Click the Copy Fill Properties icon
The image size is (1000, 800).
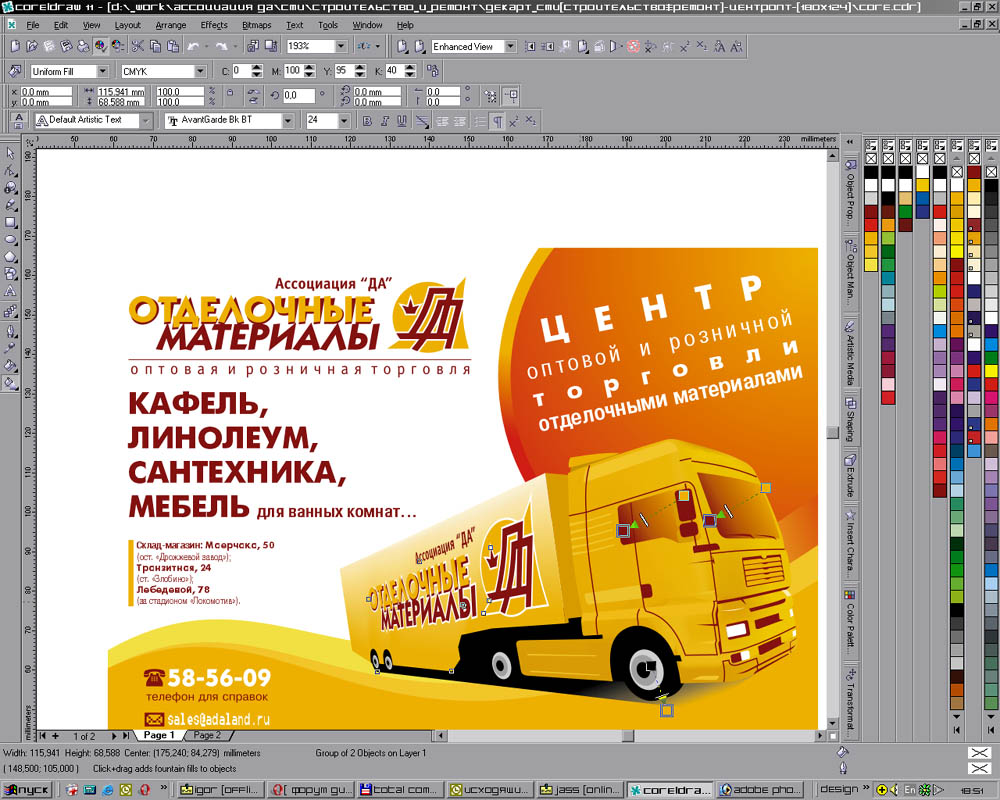[x=433, y=71]
